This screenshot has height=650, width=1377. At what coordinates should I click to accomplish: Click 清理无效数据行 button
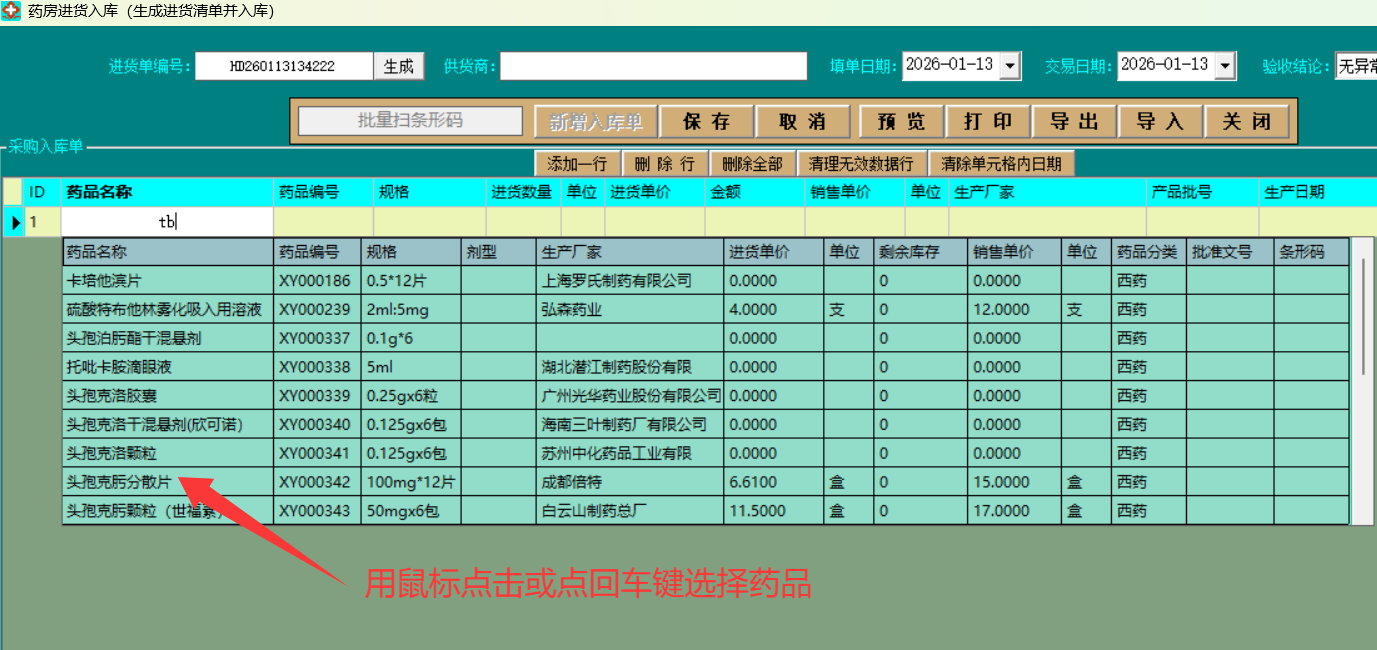tap(860, 164)
